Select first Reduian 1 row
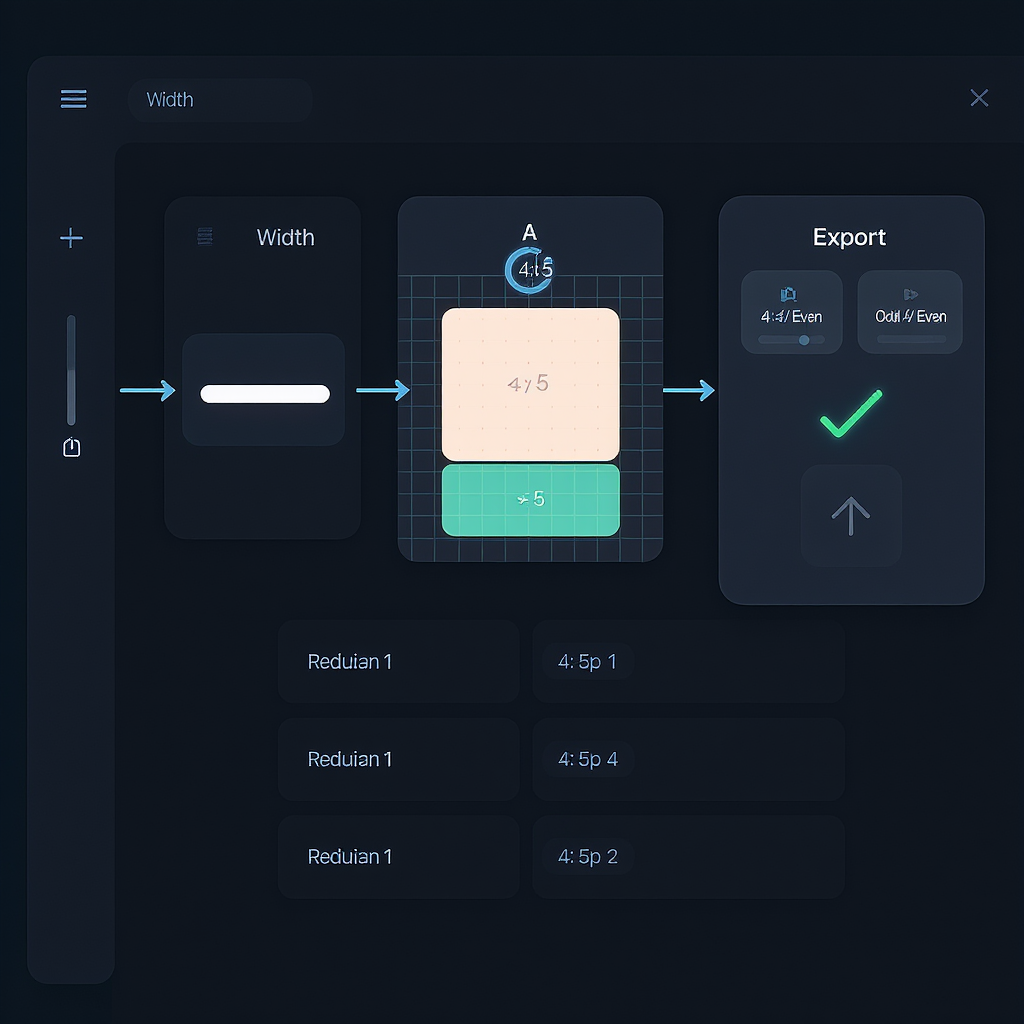The image size is (1024, 1024). (398, 662)
